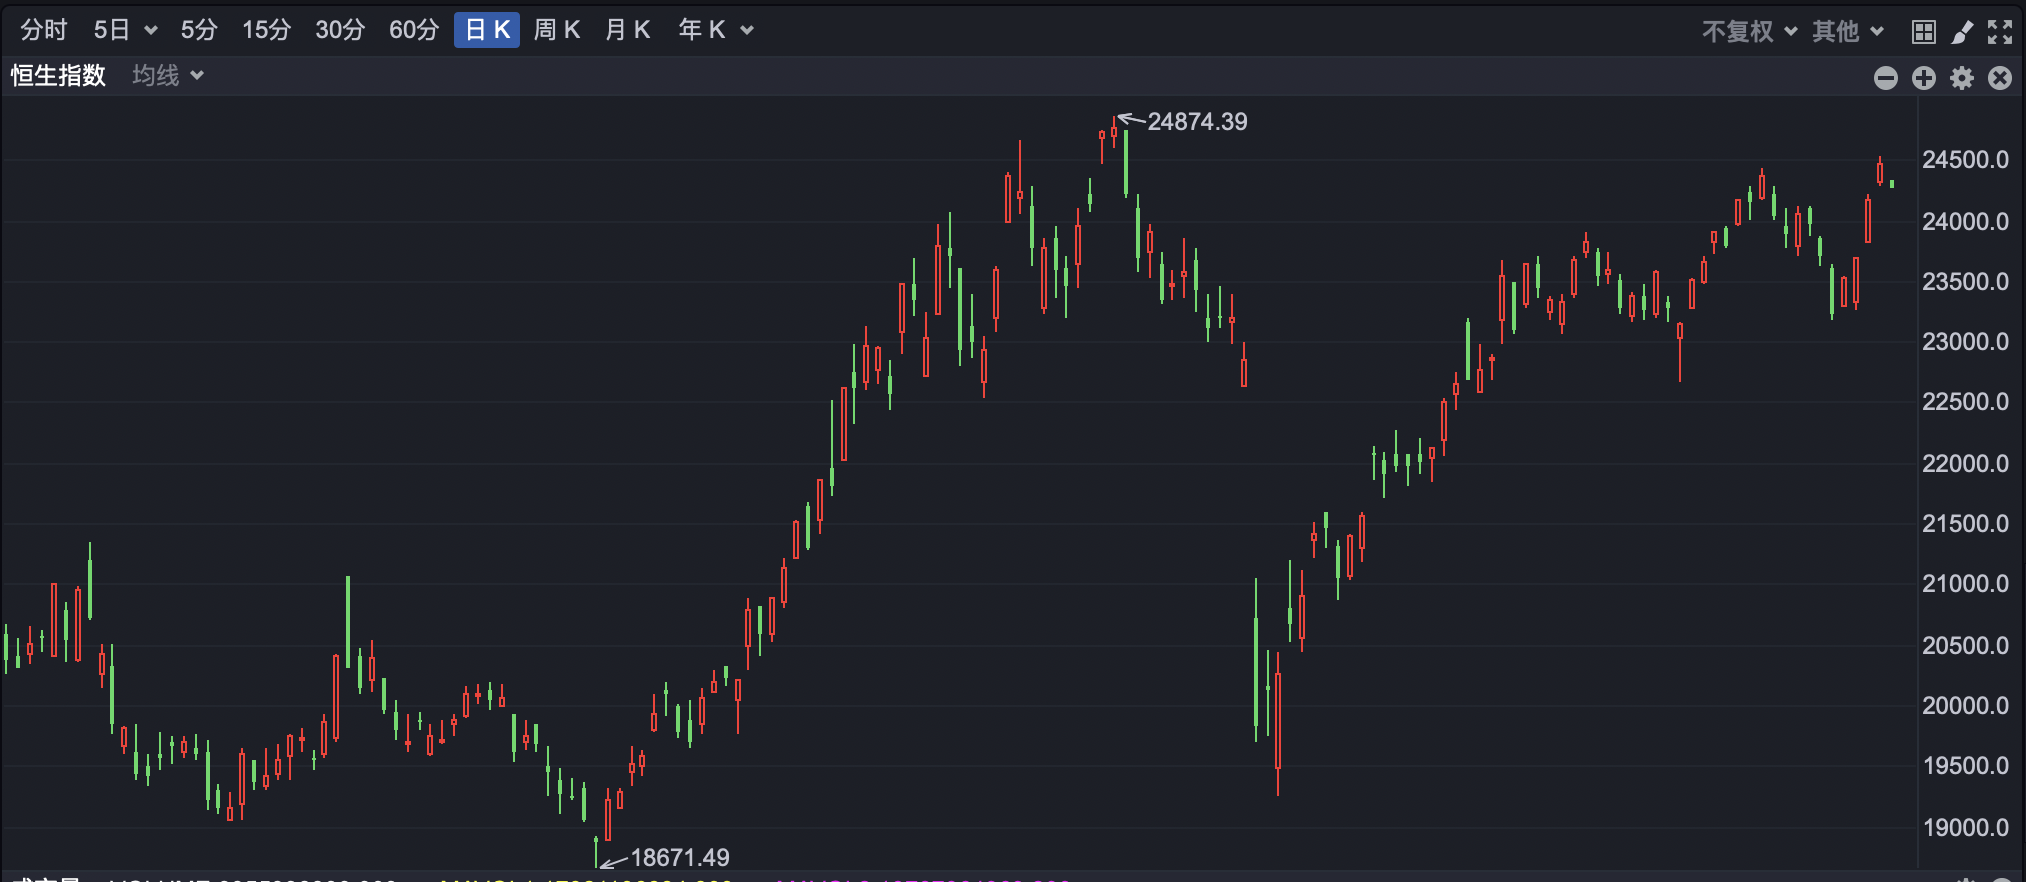Remove the indicator with X icon
Image resolution: width=2026 pixels, height=882 pixels.
click(2000, 78)
